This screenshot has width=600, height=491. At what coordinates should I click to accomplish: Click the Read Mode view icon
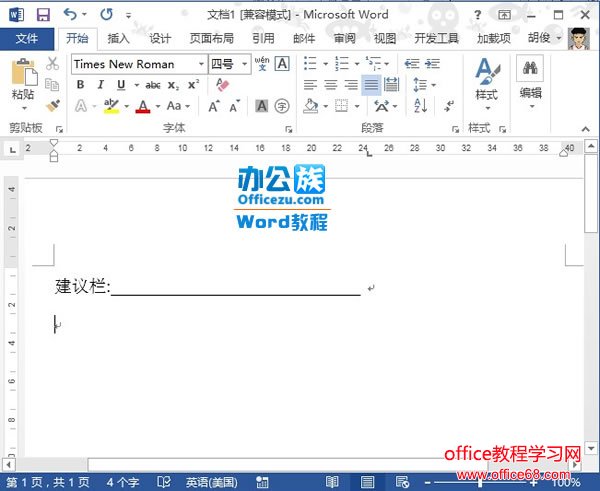[x=332, y=482]
